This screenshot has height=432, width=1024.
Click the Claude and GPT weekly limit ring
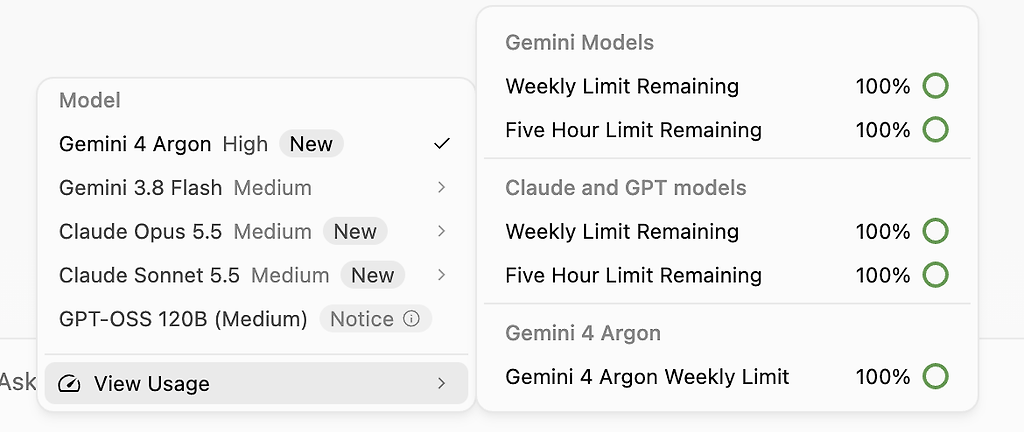[935, 231]
